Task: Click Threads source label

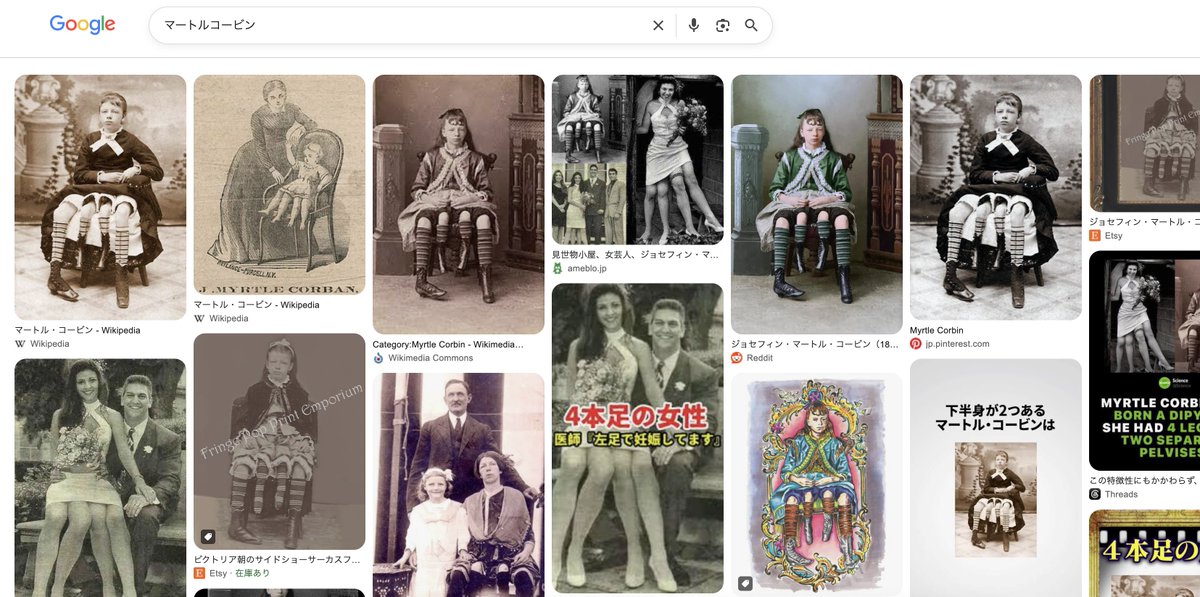Action: (1121, 494)
